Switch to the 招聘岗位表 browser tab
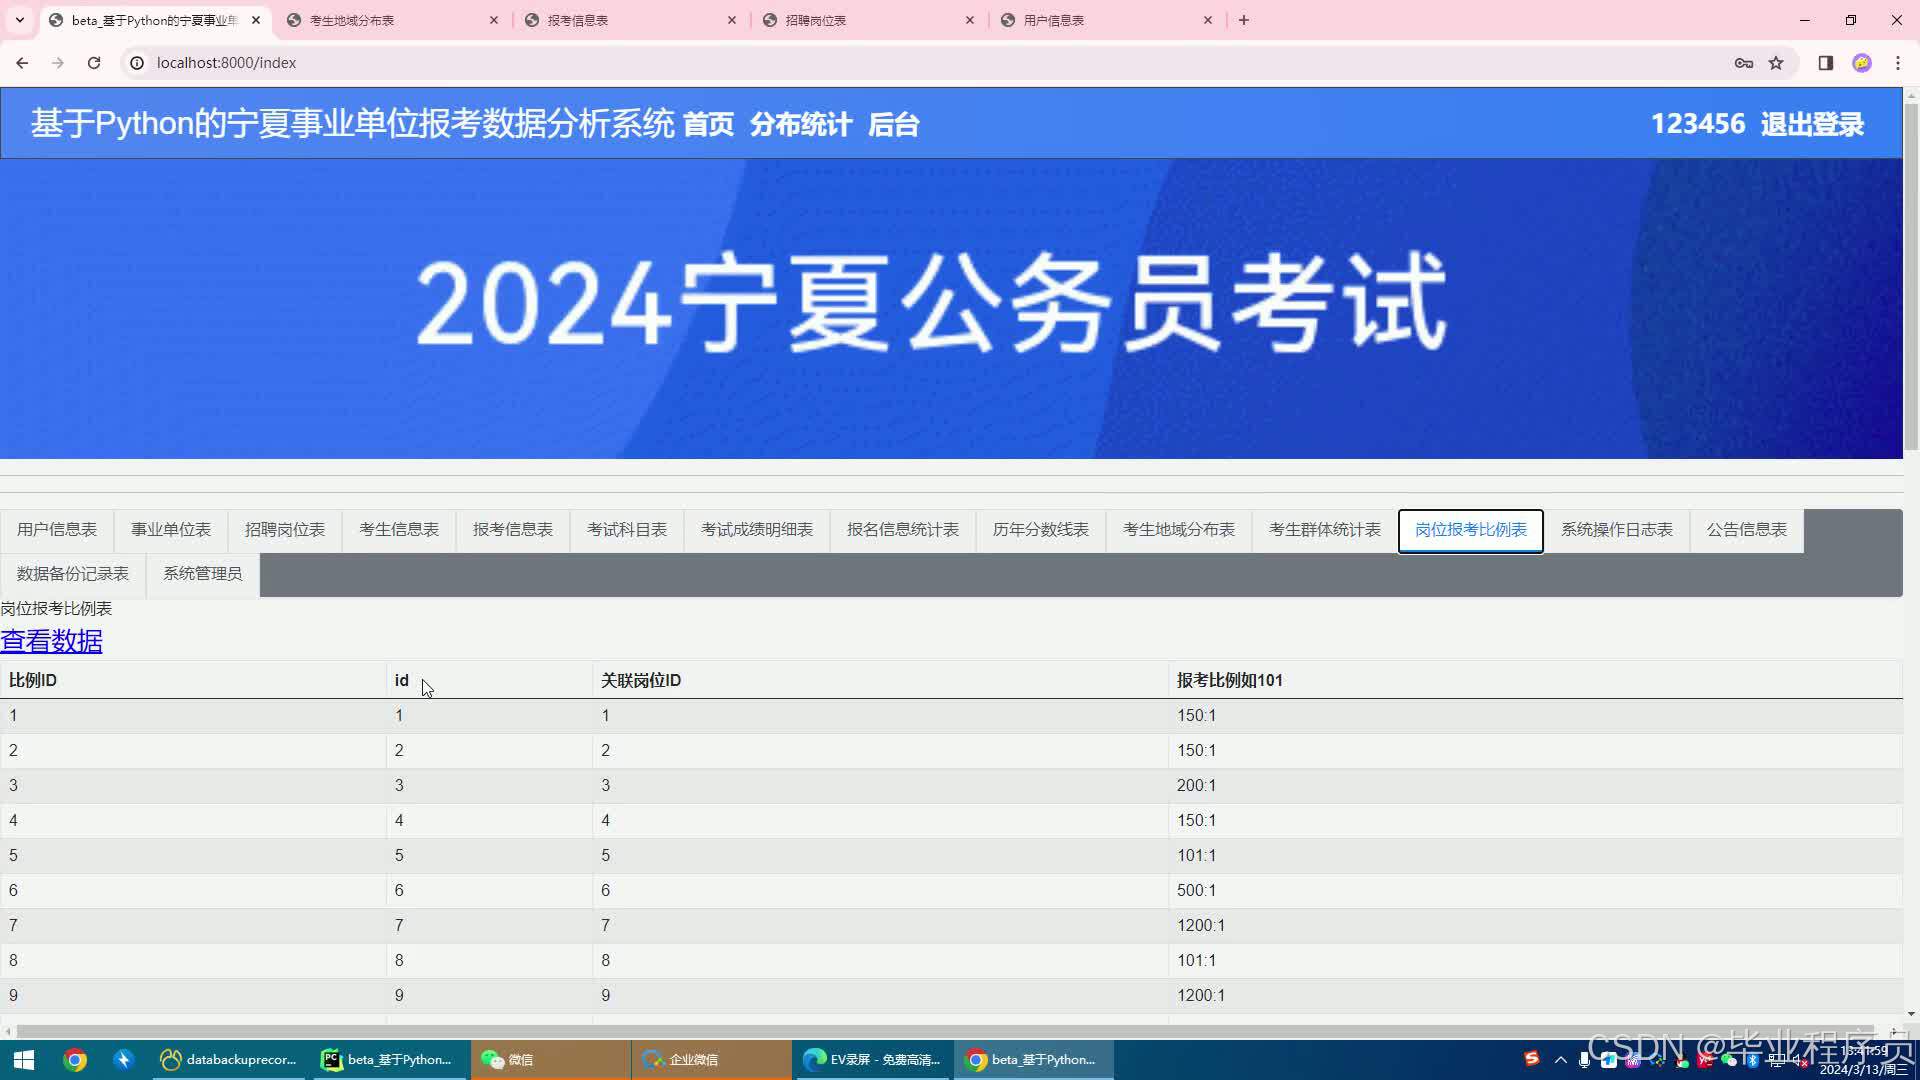1920x1080 pixels. coord(815,20)
